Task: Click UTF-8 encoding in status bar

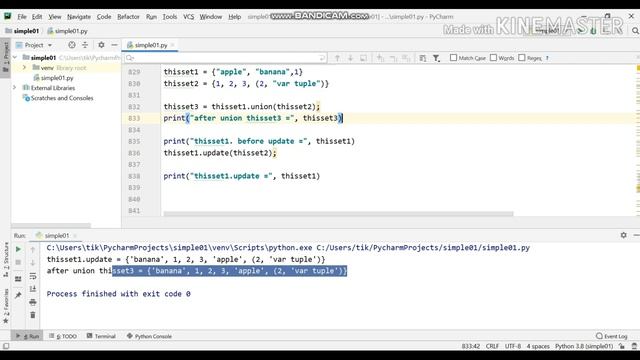Action: coord(513,346)
